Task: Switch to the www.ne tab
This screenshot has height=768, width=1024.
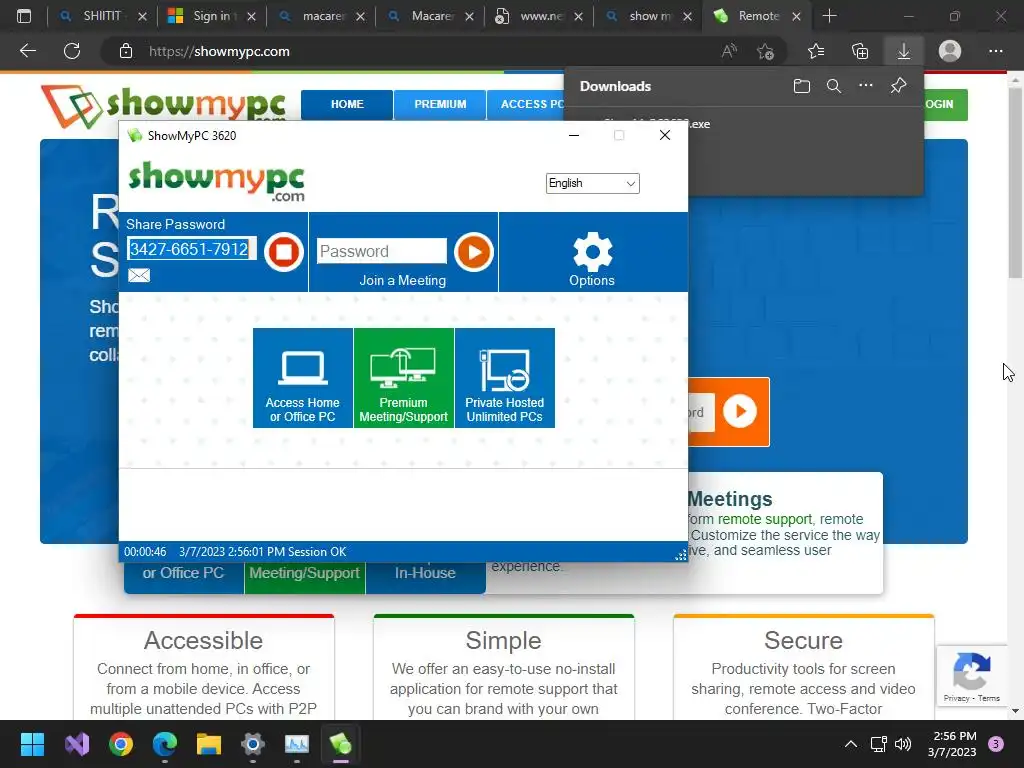Action: click(x=538, y=16)
